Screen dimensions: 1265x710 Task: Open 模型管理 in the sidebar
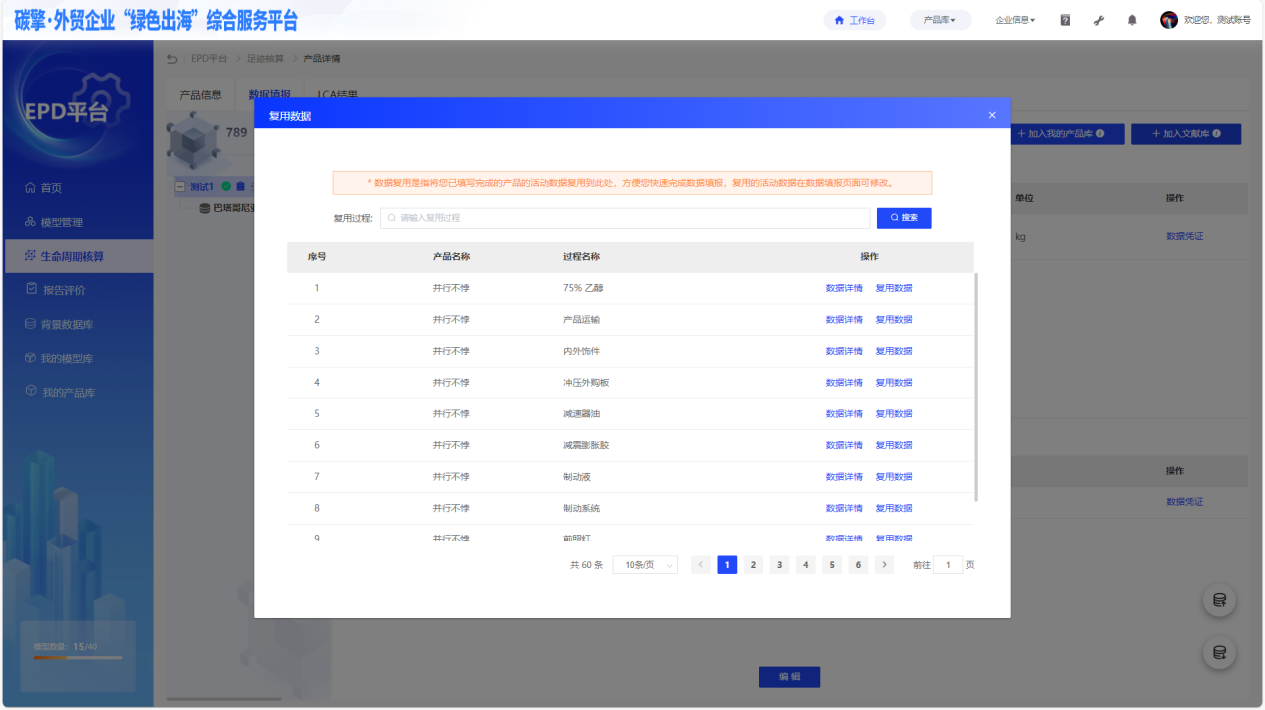tap(61, 222)
